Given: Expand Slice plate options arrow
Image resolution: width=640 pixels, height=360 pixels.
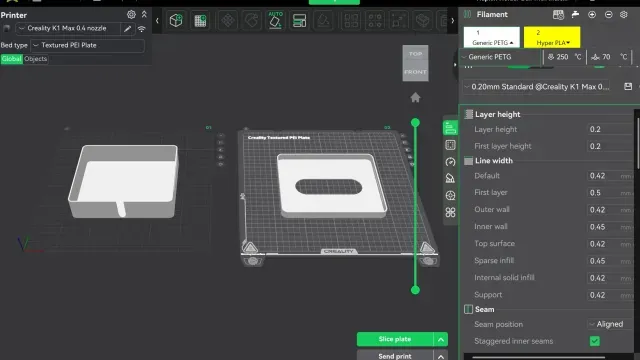Looking at the screenshot, I should (x=441, y=339).
